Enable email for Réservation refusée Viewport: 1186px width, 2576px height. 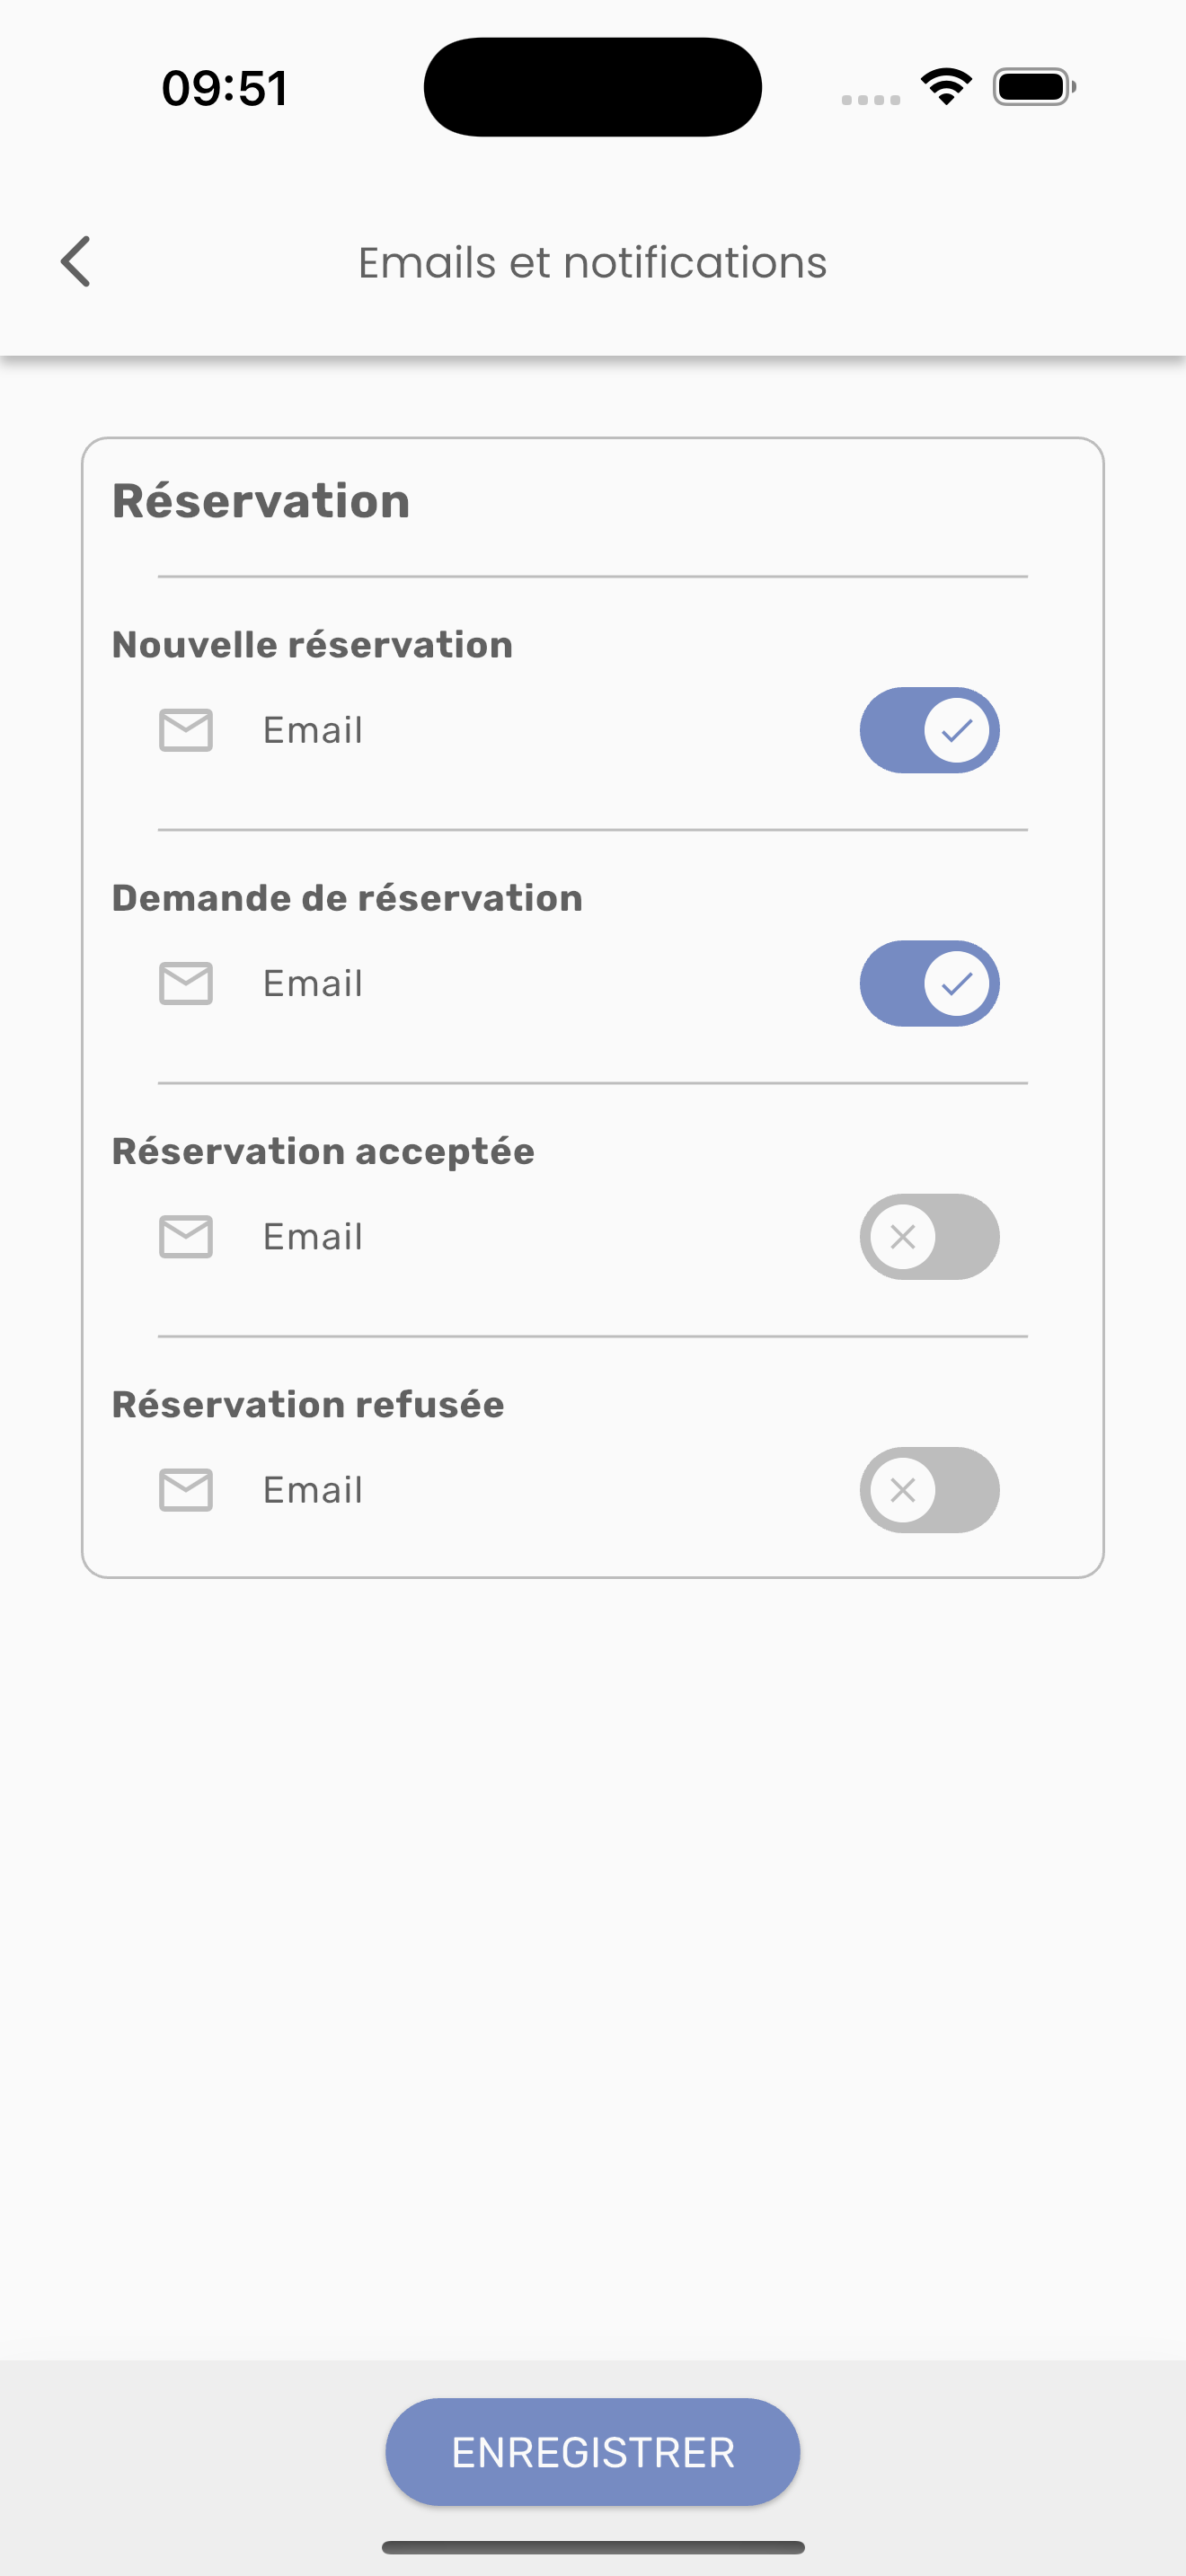tap(929, 1490)
